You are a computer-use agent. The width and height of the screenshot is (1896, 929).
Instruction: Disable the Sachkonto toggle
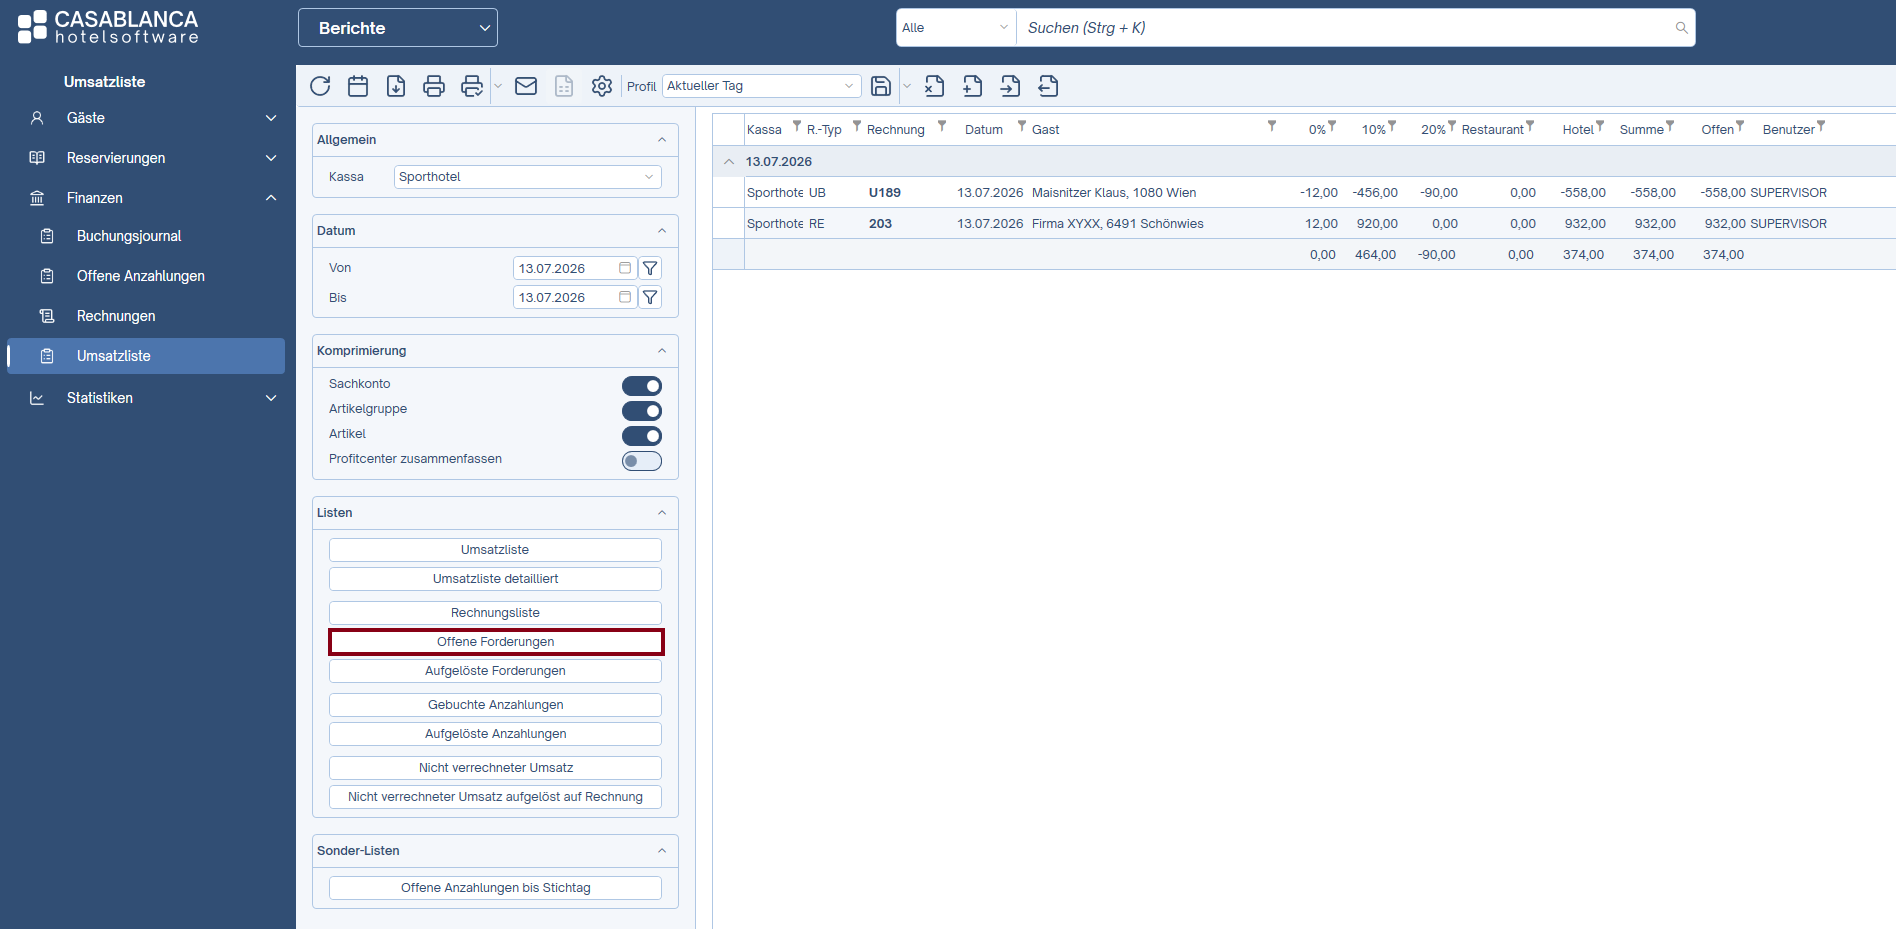(642, 386)
